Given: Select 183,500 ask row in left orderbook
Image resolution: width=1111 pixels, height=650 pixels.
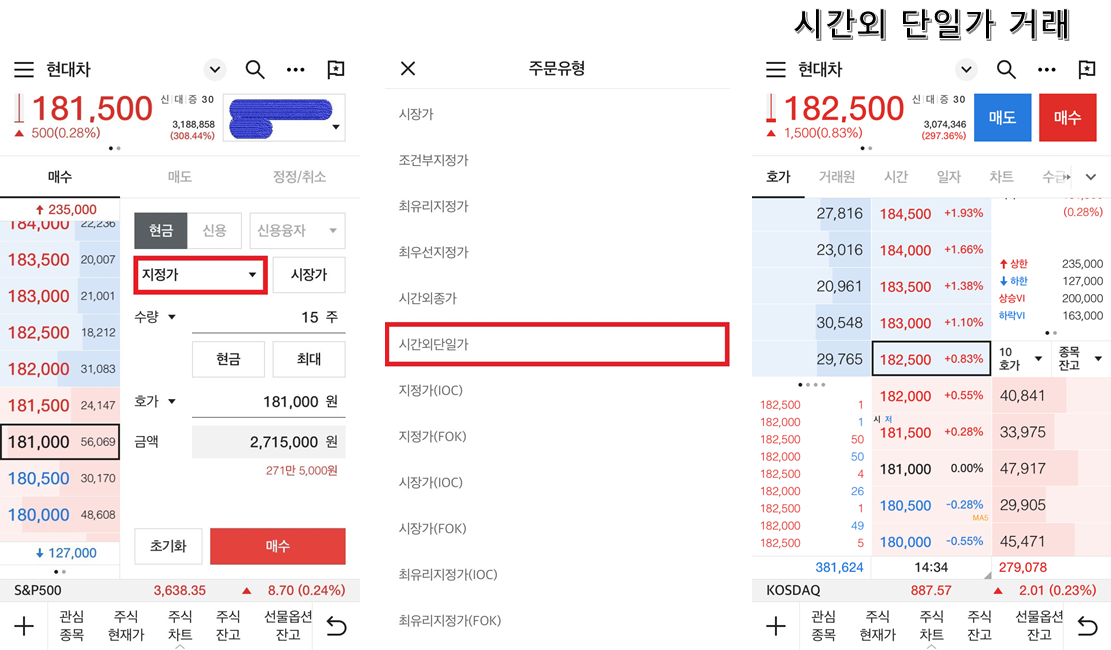Looking at the screenshot, I should (60, 259).
